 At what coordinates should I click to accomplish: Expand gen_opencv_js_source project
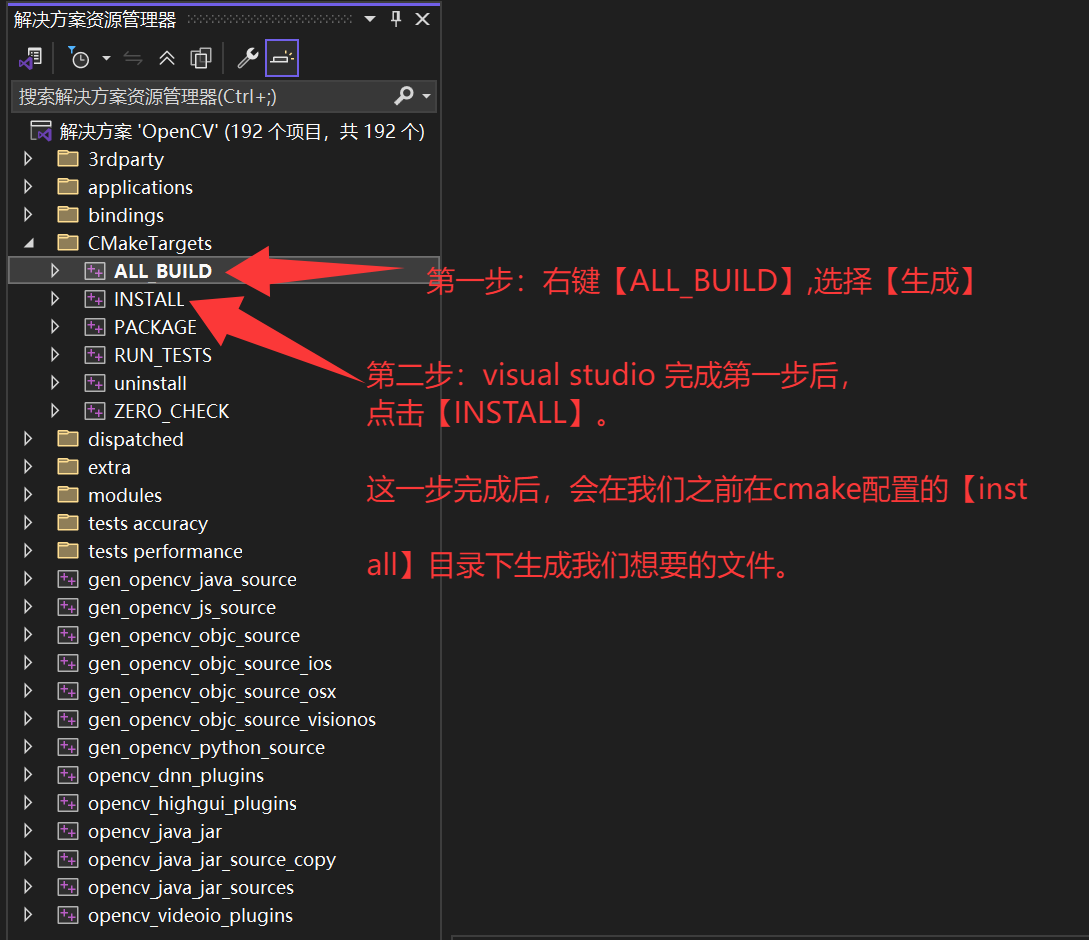pos(28,607)
